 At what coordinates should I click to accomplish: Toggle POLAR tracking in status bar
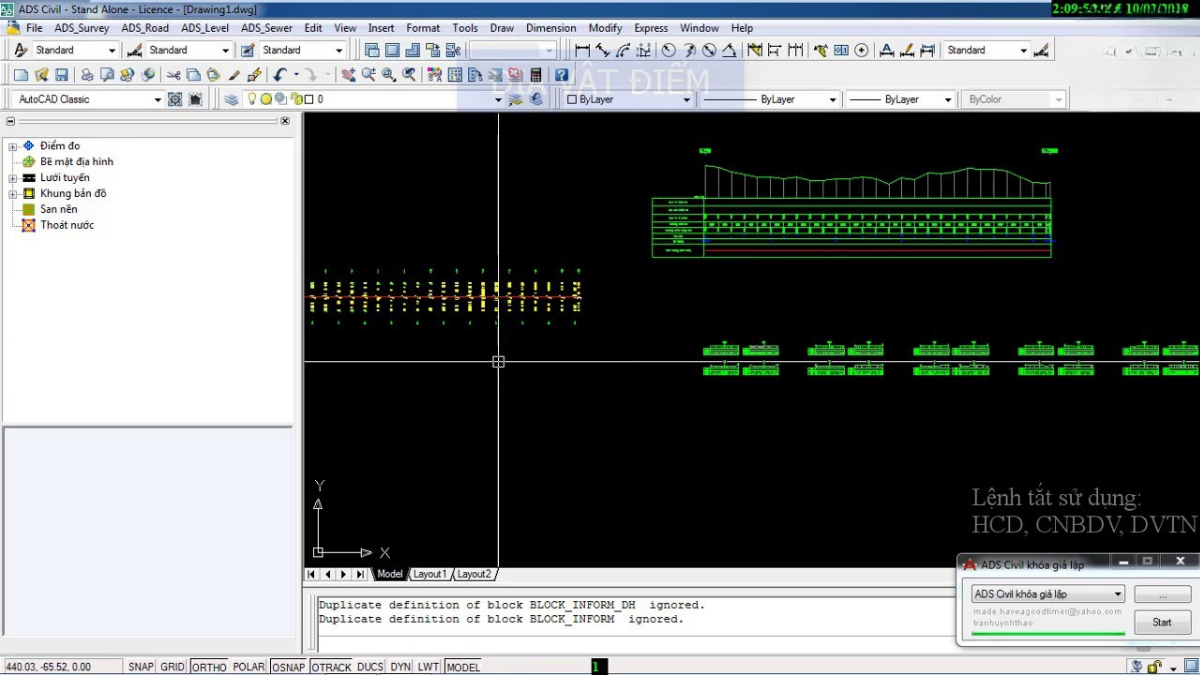(249, 667)
